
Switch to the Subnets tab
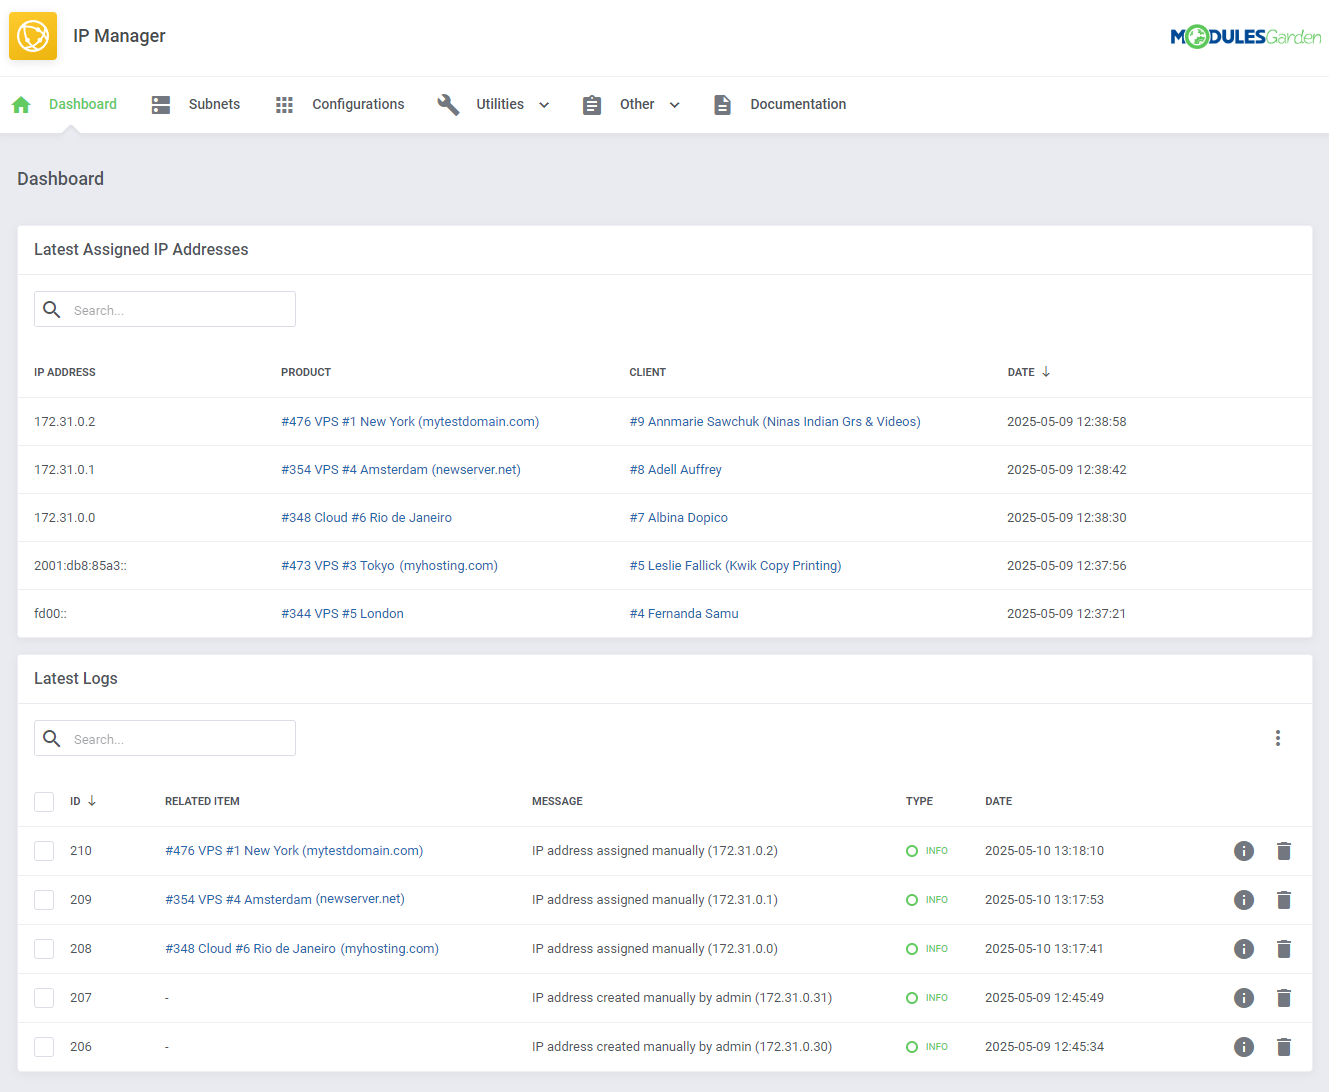pyautogui.click(x=214, y=104)
